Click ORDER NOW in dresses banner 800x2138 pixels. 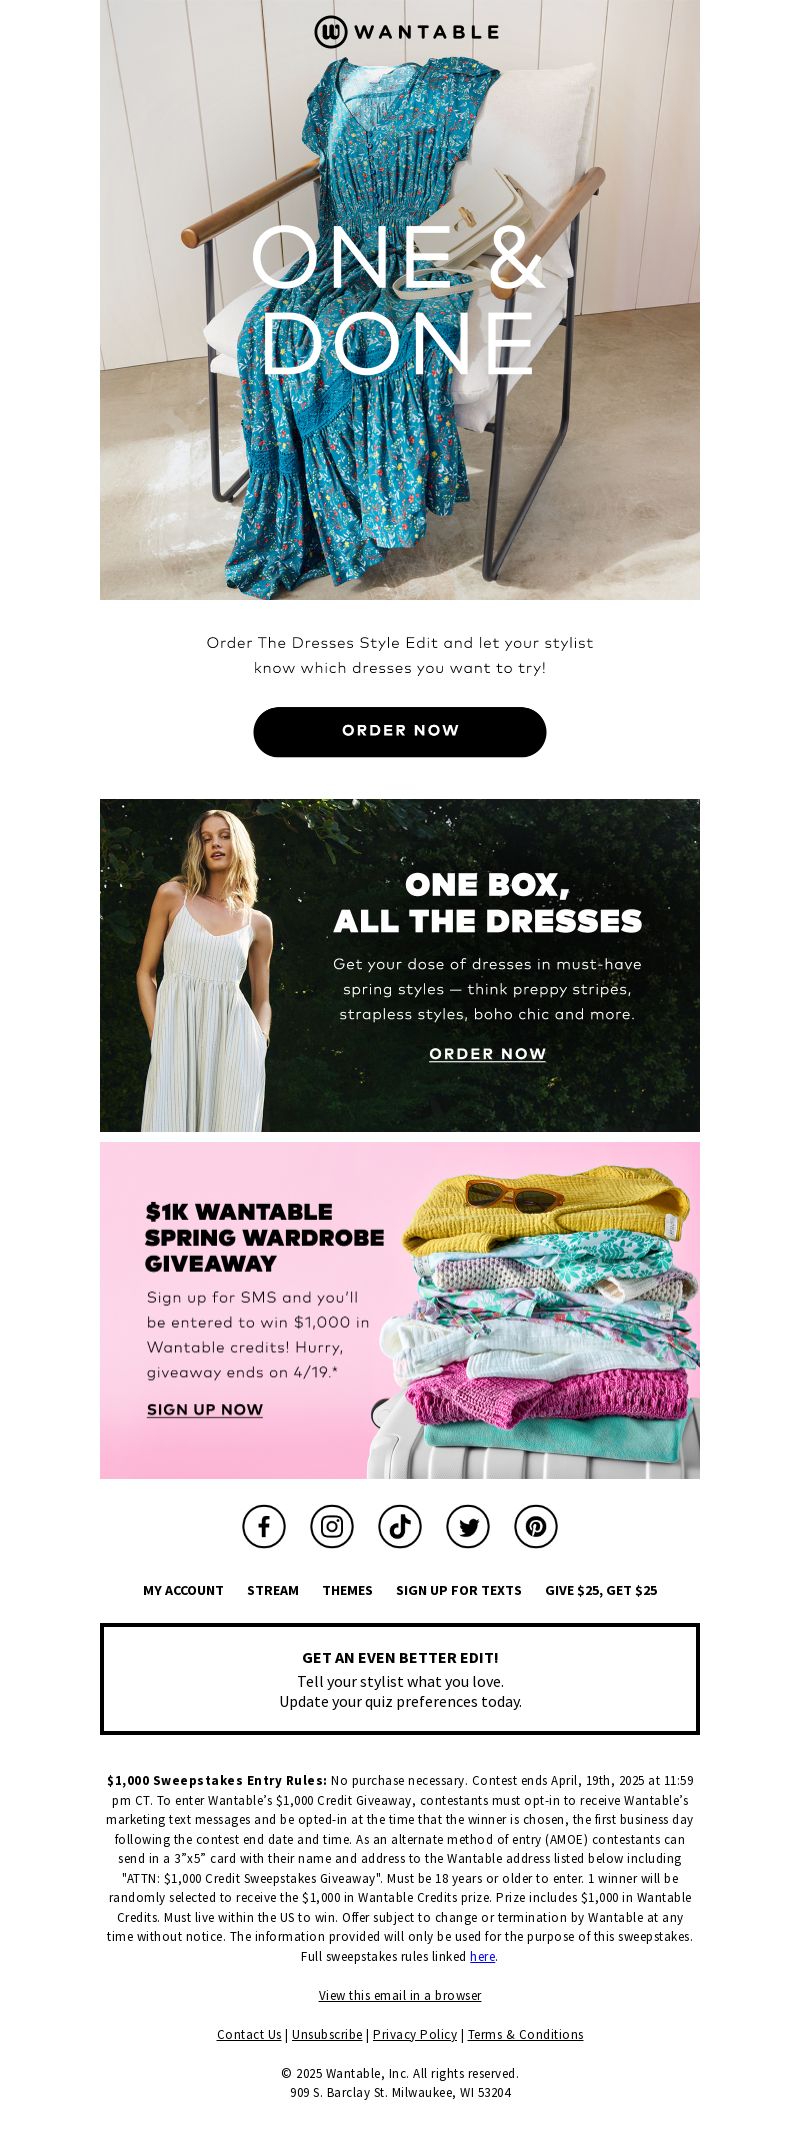(x=488, y=1054)
